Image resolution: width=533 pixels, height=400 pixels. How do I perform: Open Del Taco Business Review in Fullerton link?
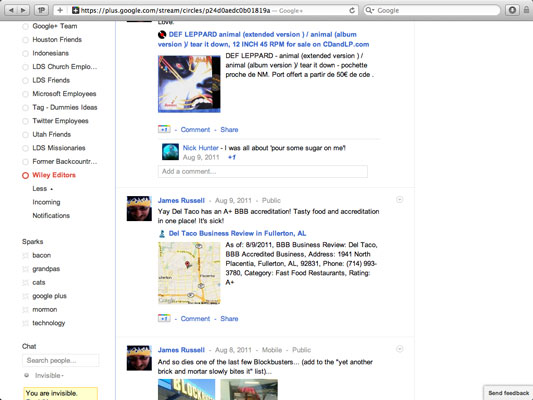tap(237, 233)
